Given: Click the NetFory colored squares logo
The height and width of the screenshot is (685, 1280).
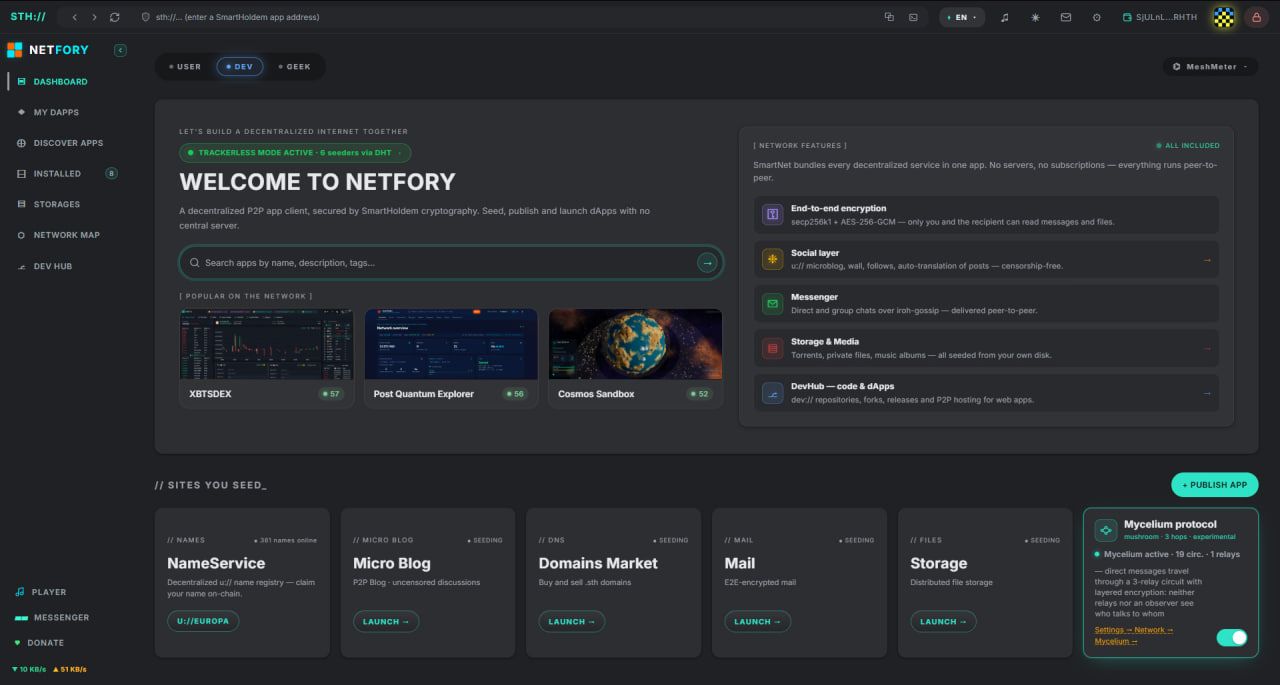Looking at the screenshot, I should [x=14, y=50].
